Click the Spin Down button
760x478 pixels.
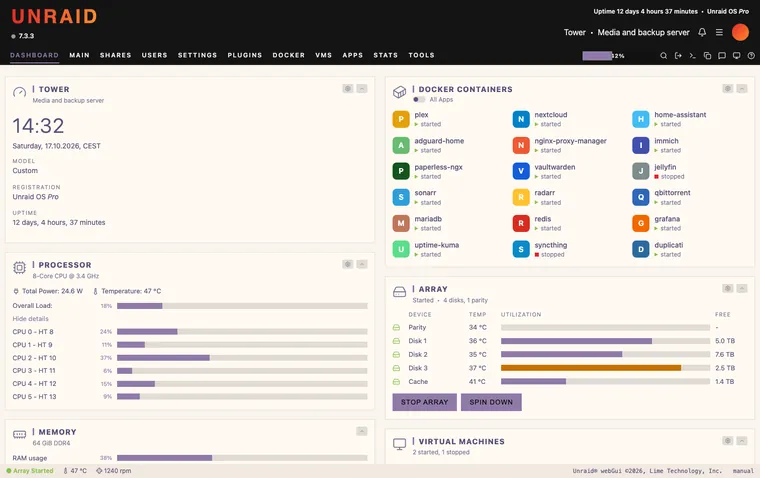[491, 402]
